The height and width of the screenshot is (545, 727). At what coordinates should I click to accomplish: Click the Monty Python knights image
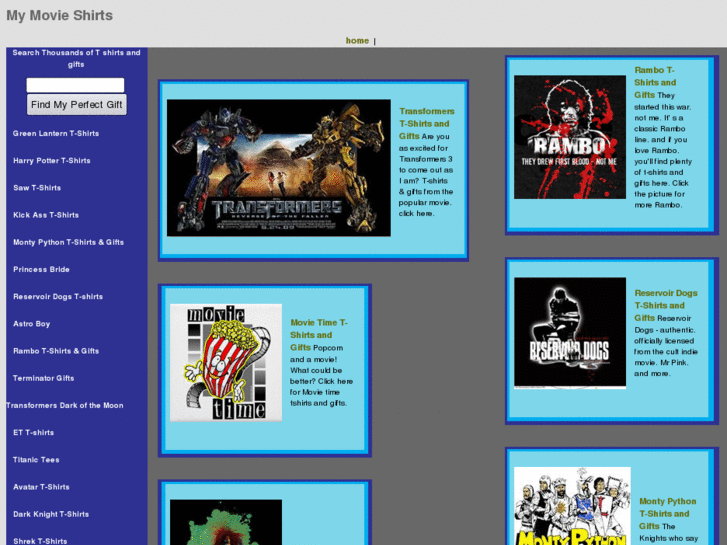pyautogui.click(x=572, y=506)
